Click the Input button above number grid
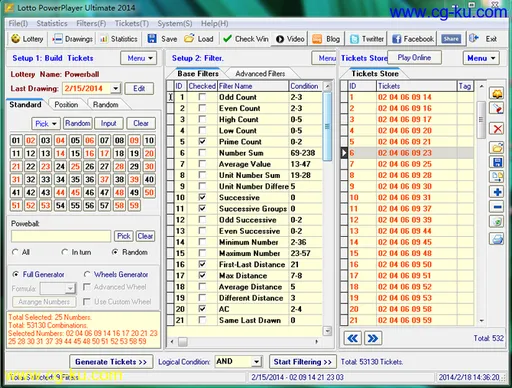This screenshot has width=512, height=388. click(x=109, y=124)
